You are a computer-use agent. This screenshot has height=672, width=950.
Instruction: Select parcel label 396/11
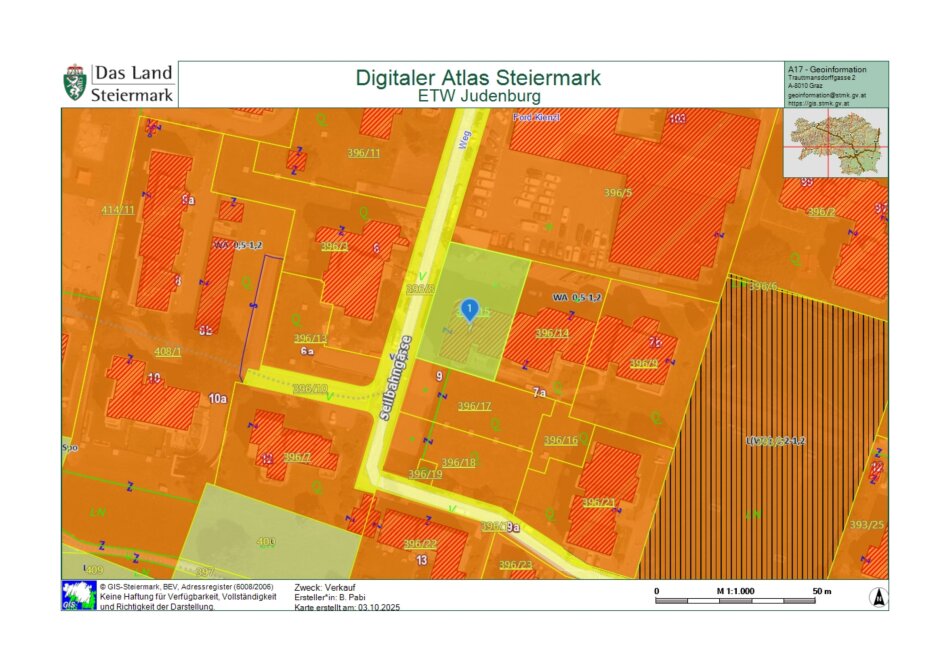point(364,153)
